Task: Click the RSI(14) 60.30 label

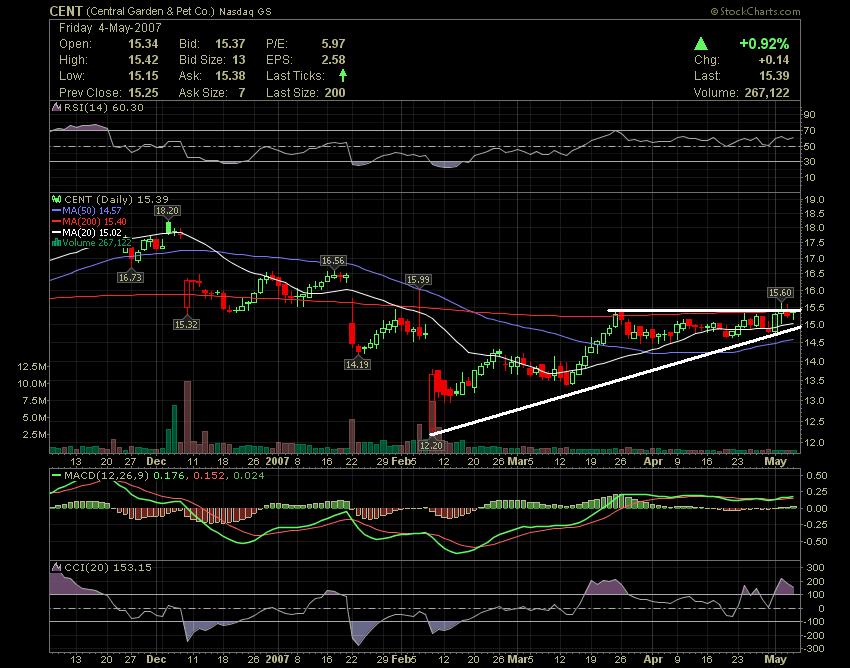Action: pyautogui.click(x=104, y=107)
